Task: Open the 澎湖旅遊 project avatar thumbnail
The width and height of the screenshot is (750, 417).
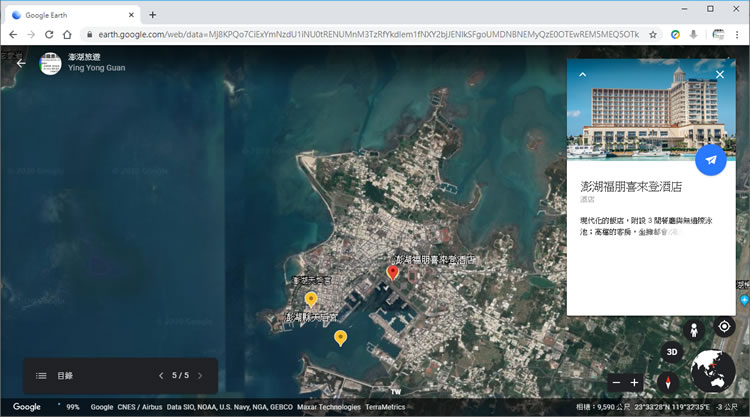Action: [50, 64]
